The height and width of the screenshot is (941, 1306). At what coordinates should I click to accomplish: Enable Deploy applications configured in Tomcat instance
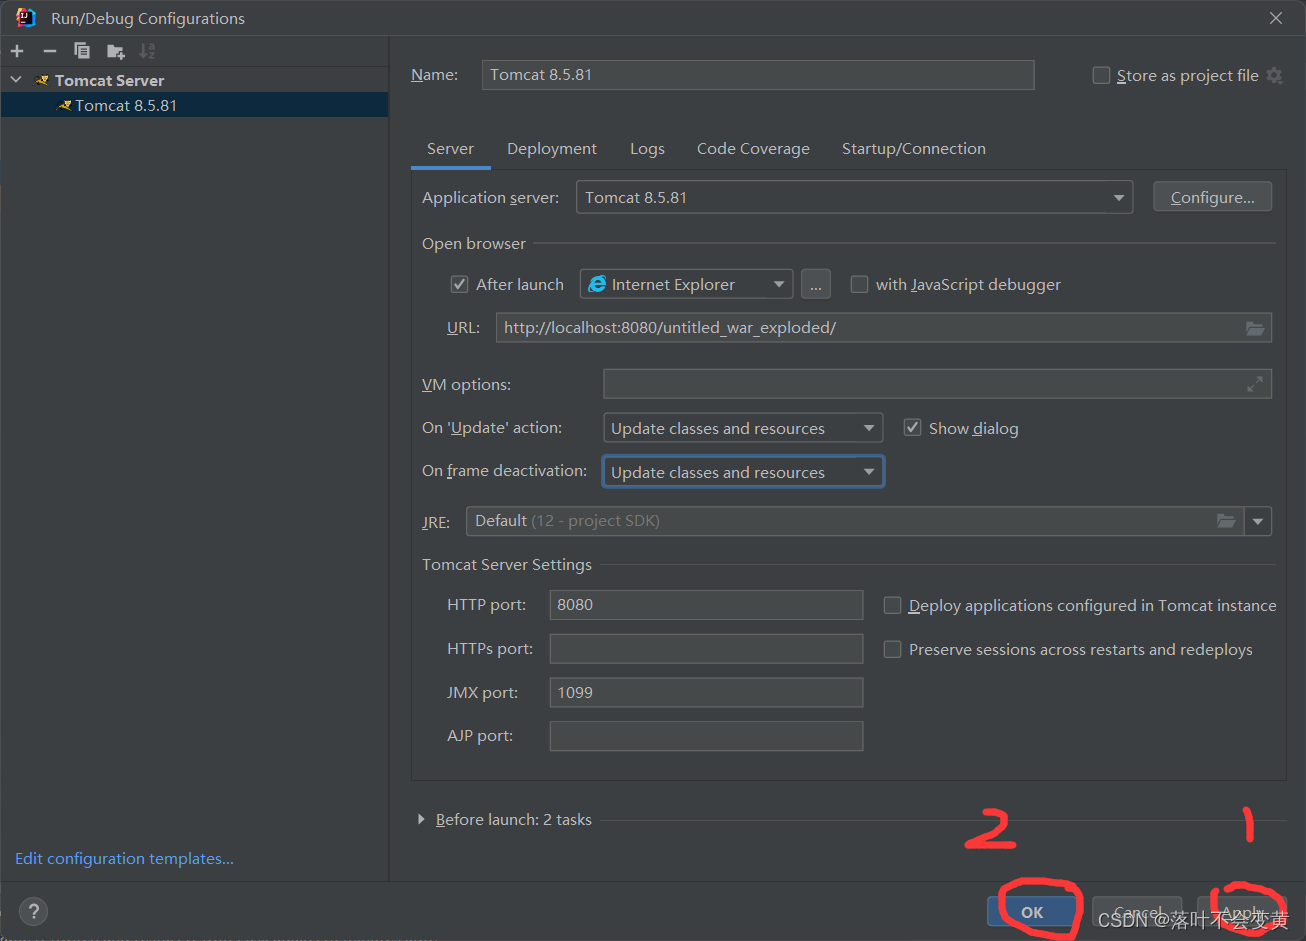point(893,605)
